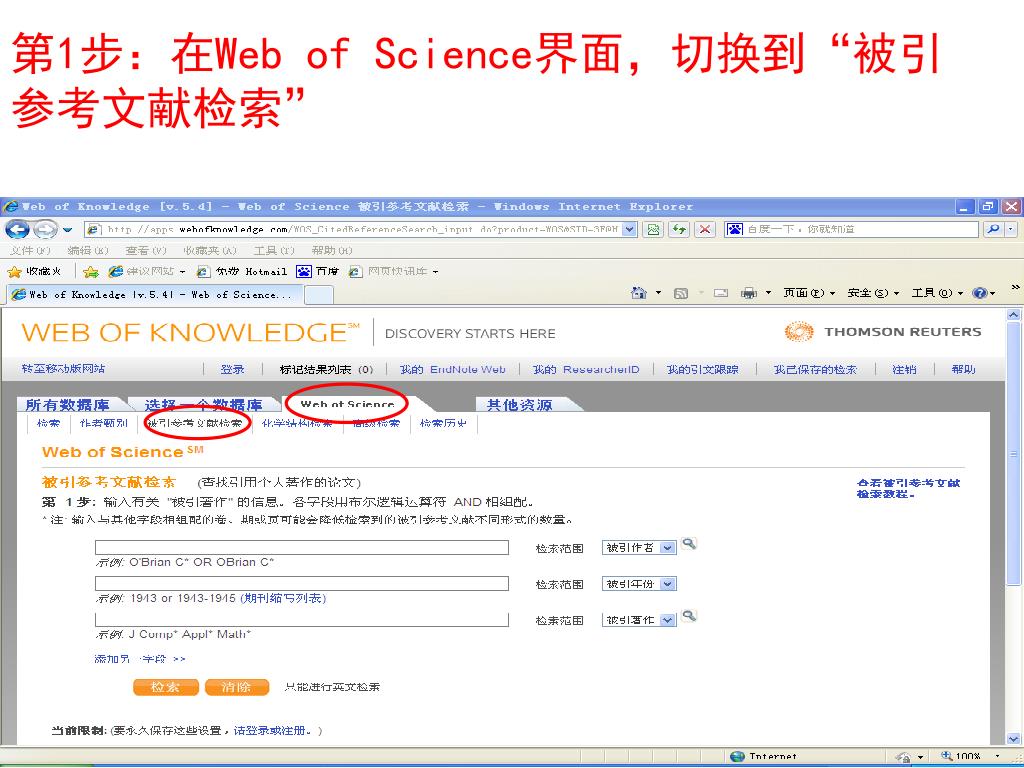The image size is (1024, 768).
Task: Click the Home icon in command bar
Action: click(x=639, y=293)
